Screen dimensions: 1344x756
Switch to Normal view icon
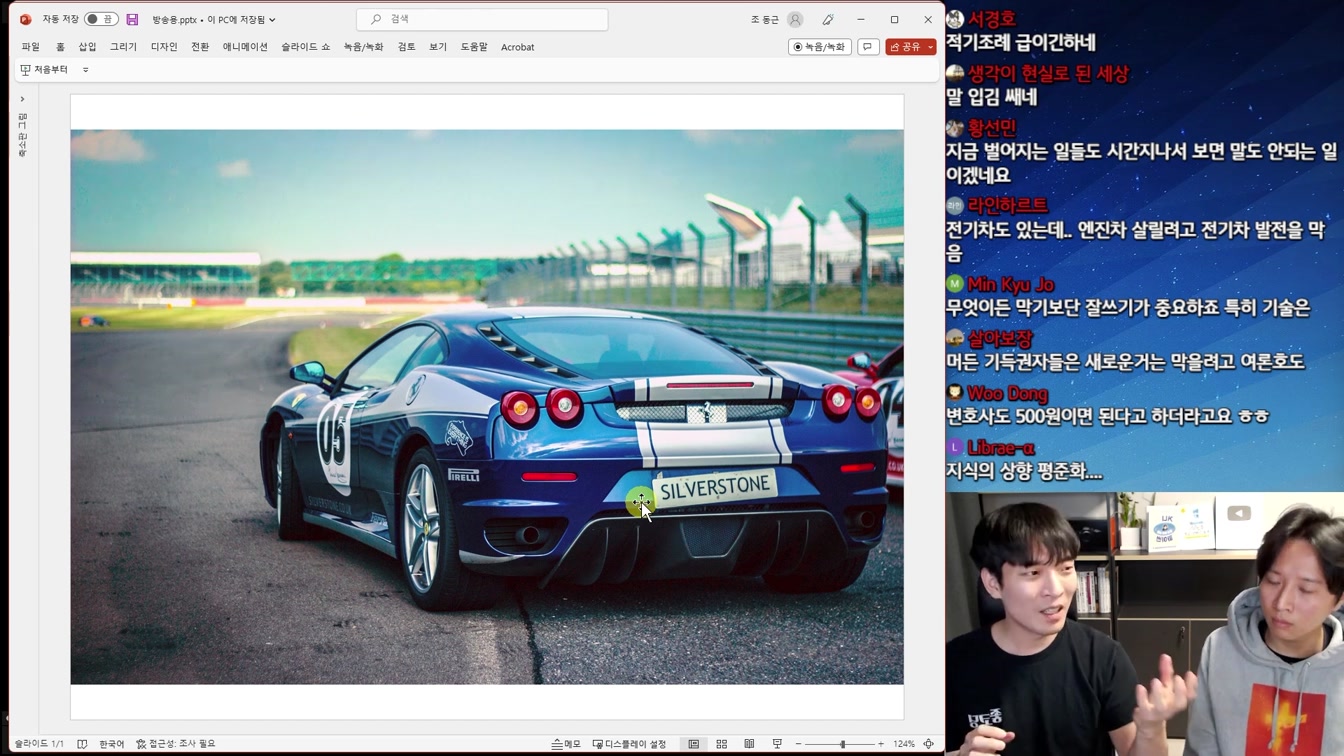pyautogui.click(x=693, y=744)
